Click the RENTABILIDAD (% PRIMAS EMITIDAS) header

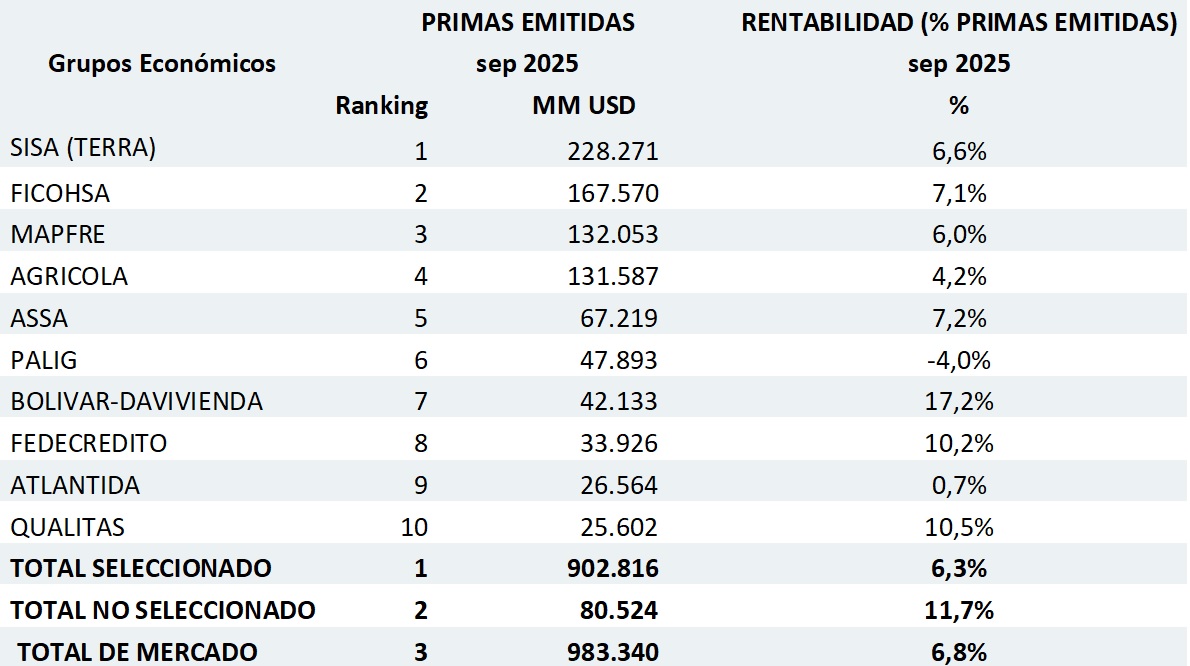click(958, 23)
